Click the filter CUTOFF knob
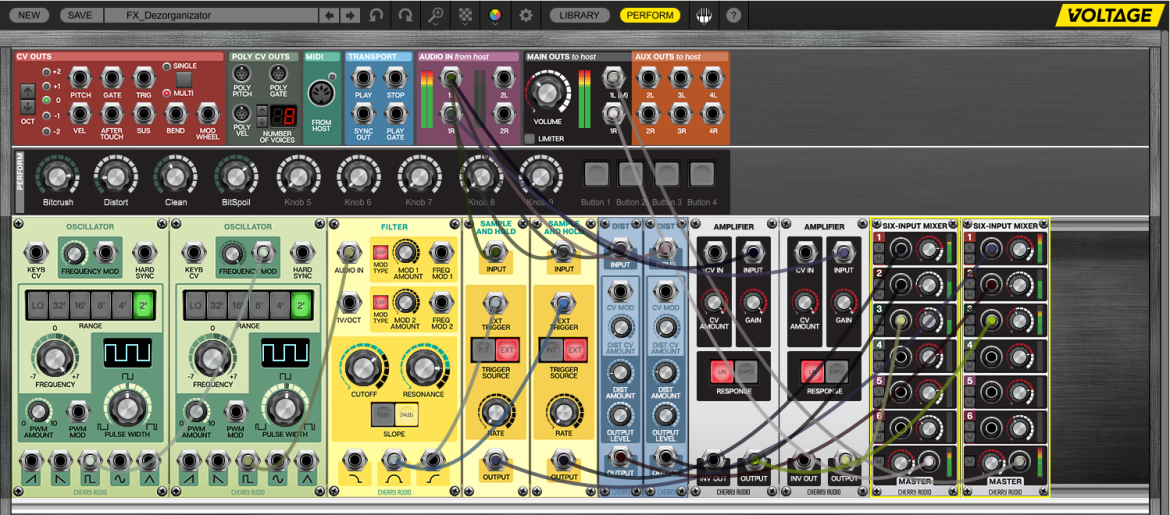Screen dimensions: 1170x515 363,366
